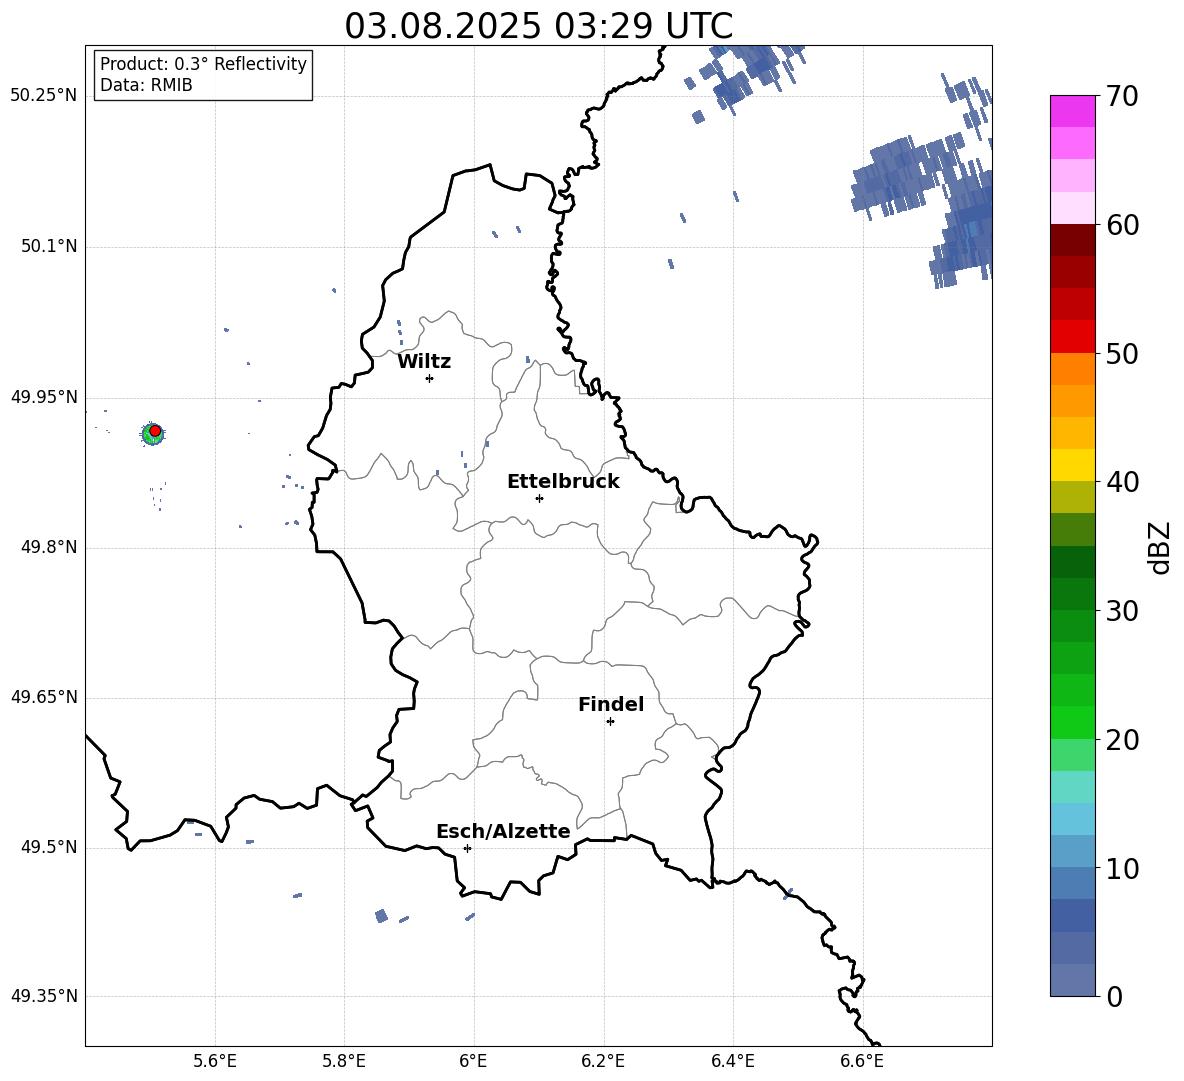1184x1081 pixels.
Task: Click the colorbar tick label 30
Action: 1122,611
